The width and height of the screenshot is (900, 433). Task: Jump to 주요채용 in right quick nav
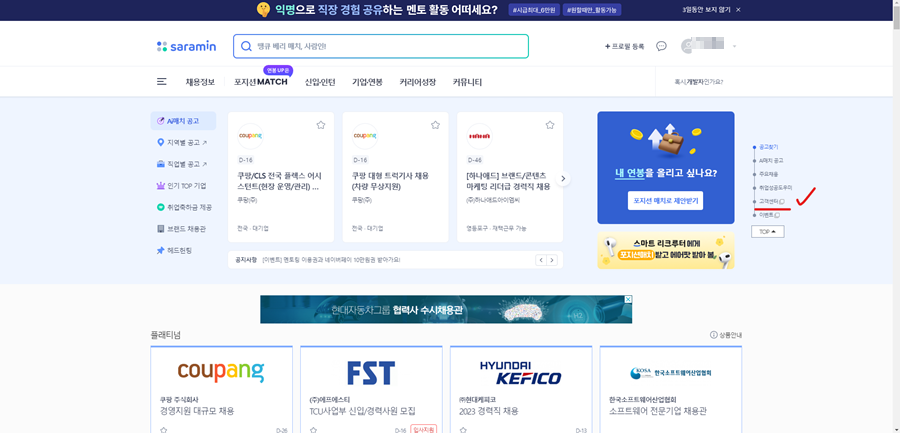(768, 174)
